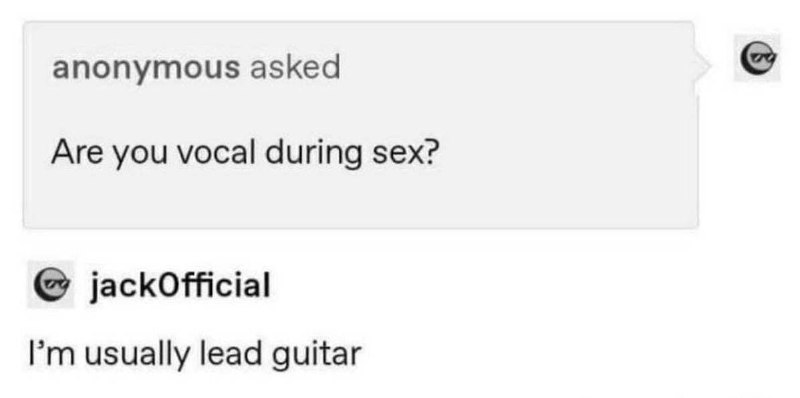The width and height of the screenshot is (800, 398).
Task: Click the small avatar left of jackOfficial
Action: (x=51, y=285)
